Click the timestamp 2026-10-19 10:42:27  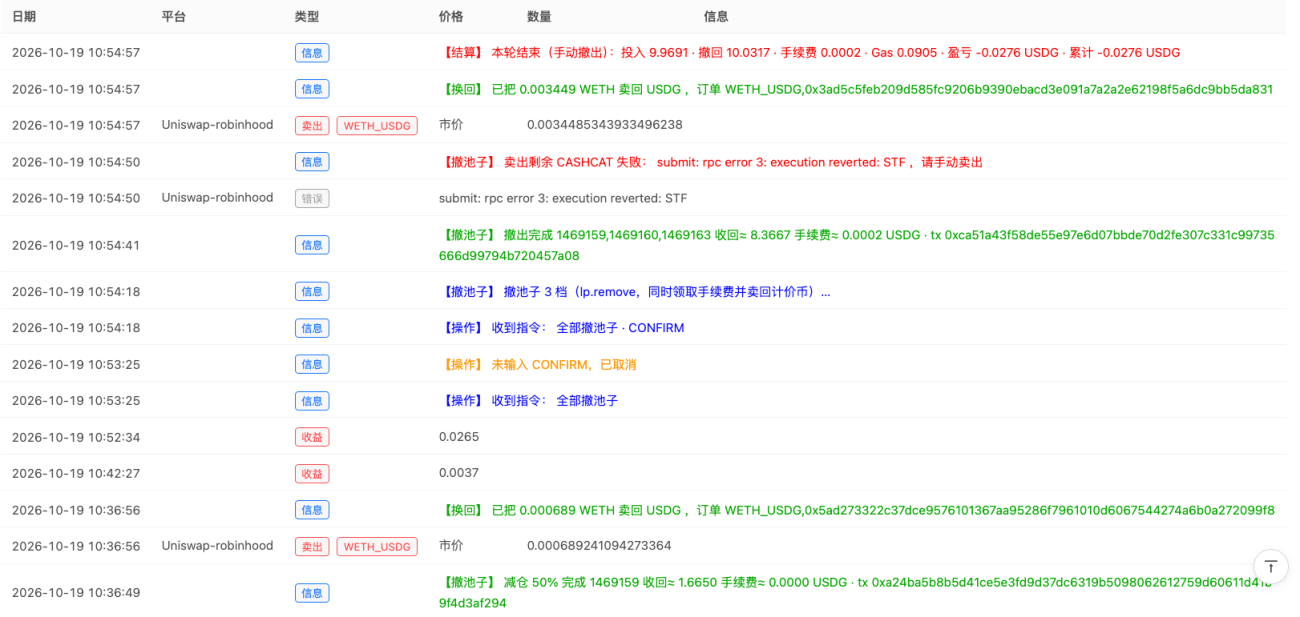pos(76,473)
